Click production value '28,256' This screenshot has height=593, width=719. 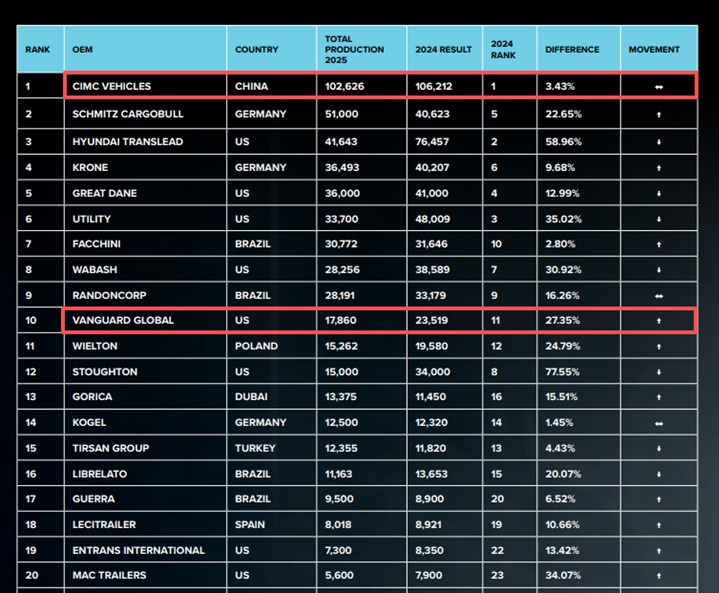click(x=343, y=270)
